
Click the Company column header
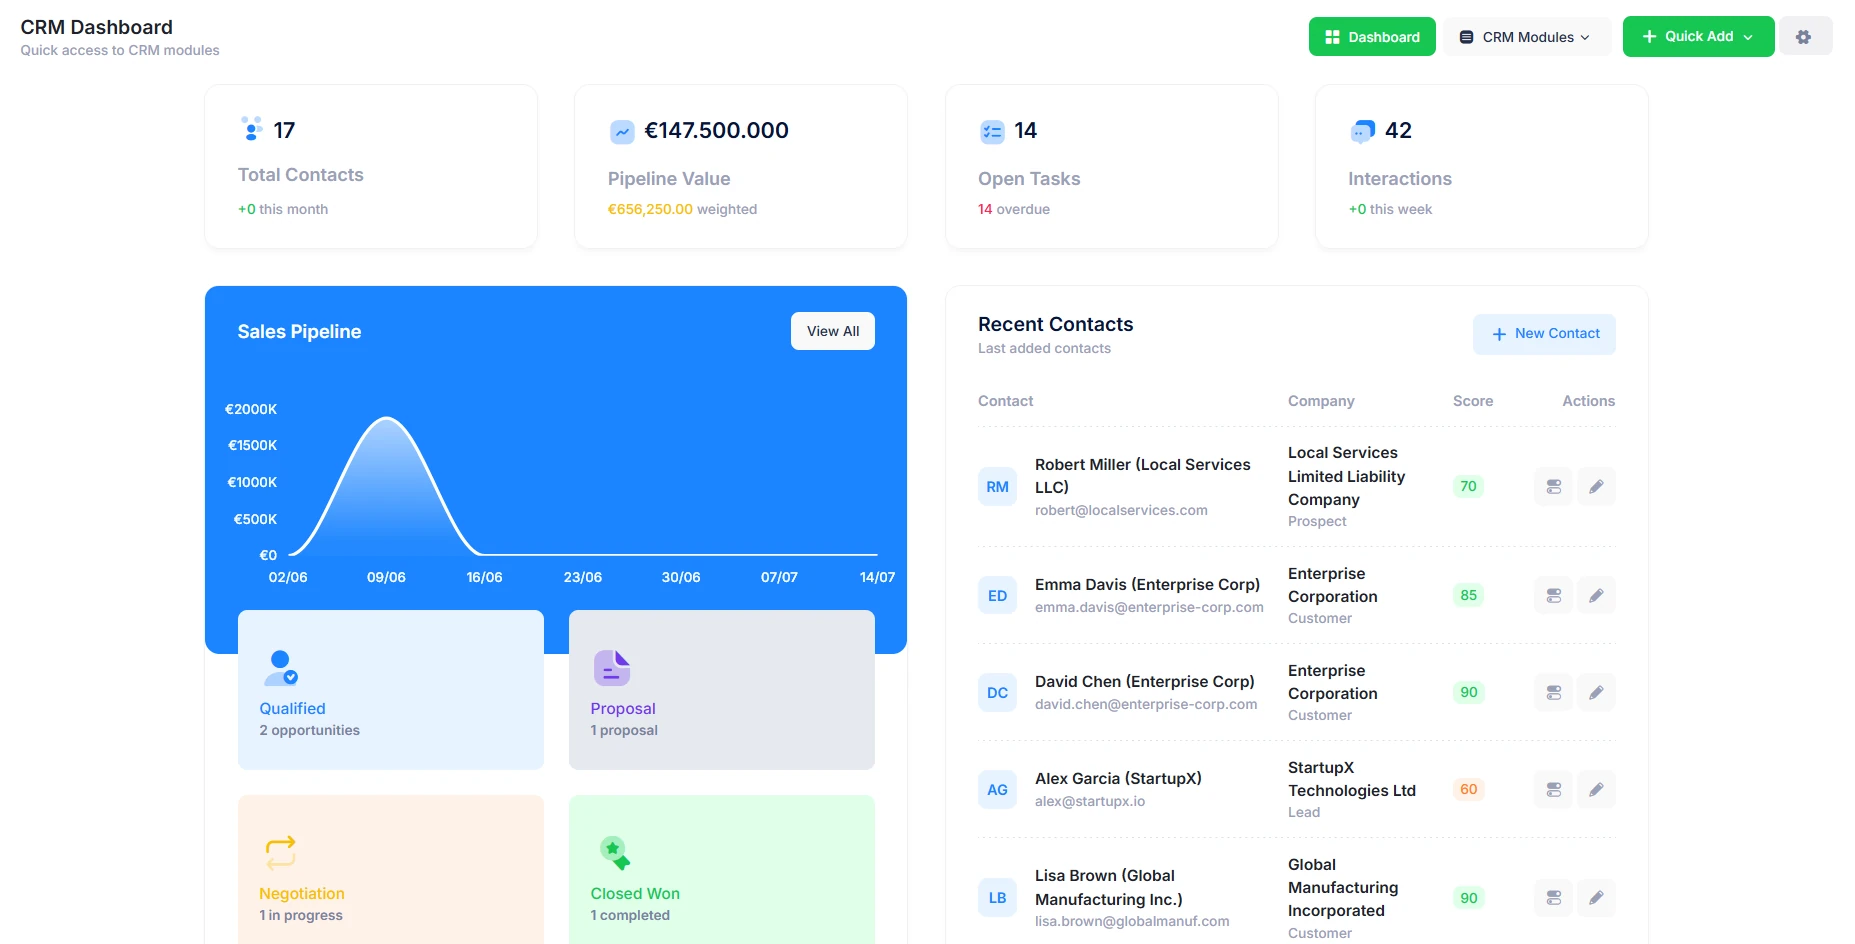(x=1321, y=401)
